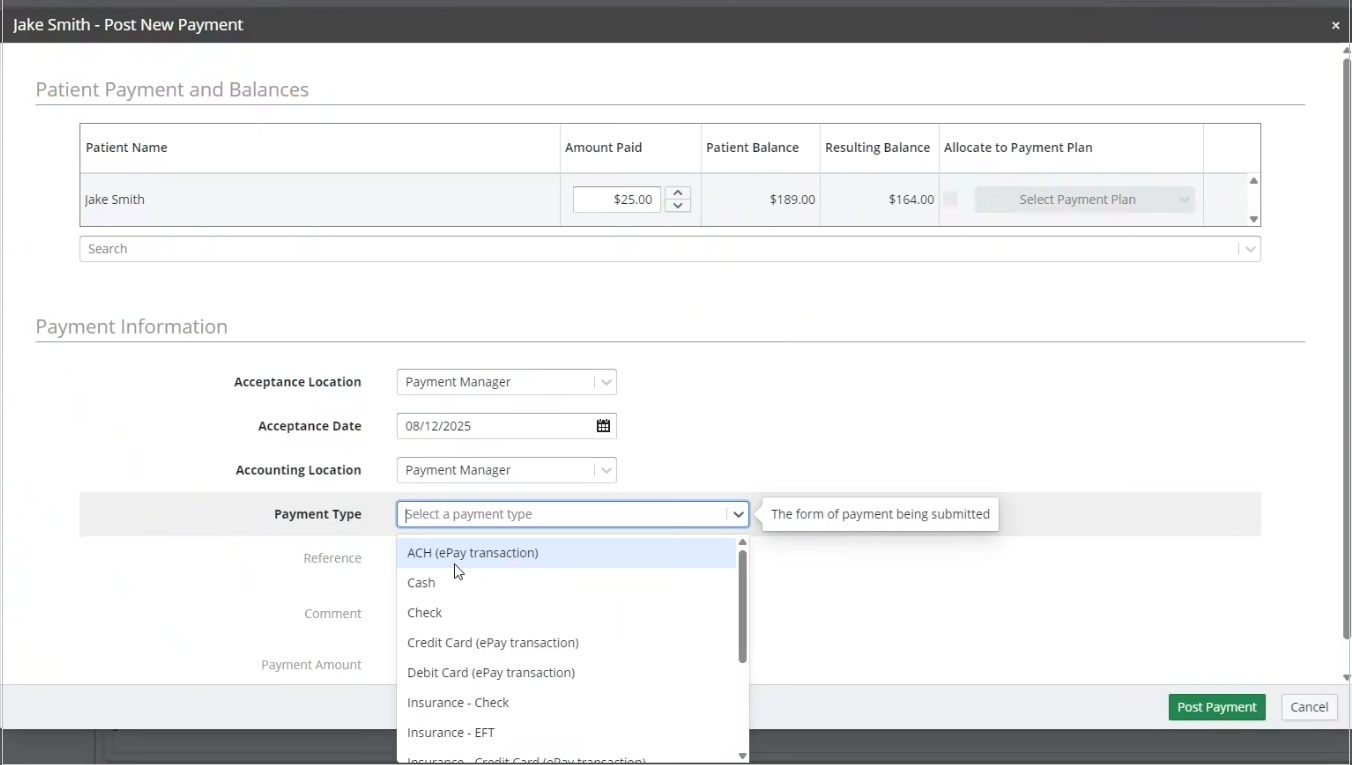Select Check payment type
This screenshot has height=765, width=1352.
pyautogui.click(x=424, y=613)
